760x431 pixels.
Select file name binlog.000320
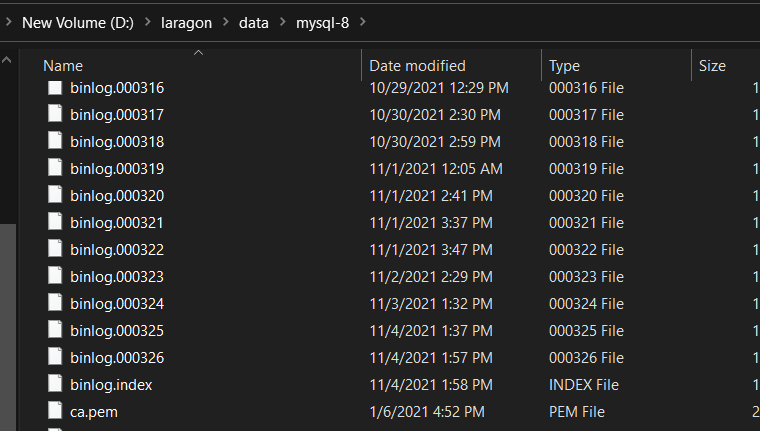coord(117,196)
